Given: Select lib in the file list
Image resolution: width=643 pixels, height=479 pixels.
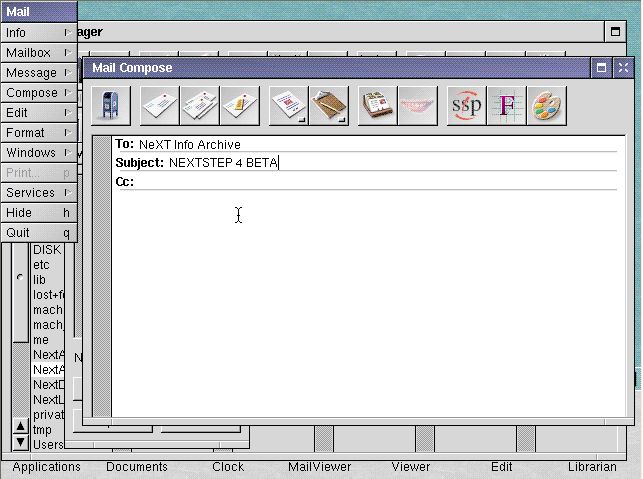Looking at the screenshot, I should click(x=48, y=280).
